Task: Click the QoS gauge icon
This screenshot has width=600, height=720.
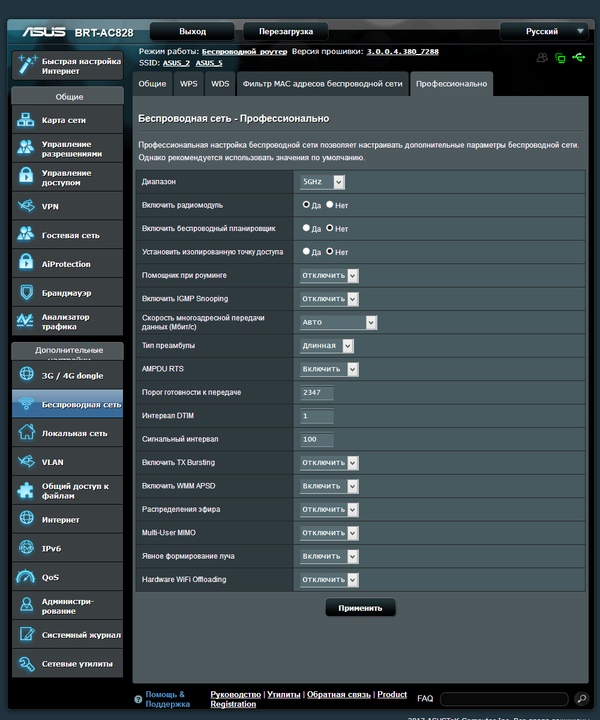Action: (x=26, y=577)
